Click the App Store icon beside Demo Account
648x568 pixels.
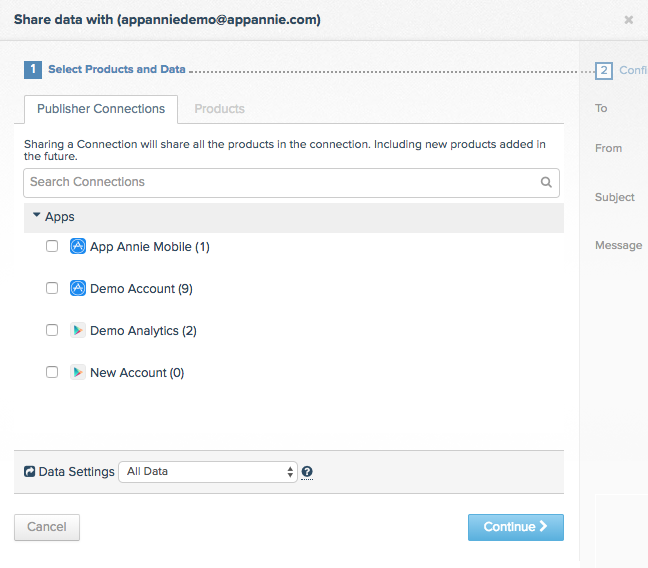tap(78, 288)
